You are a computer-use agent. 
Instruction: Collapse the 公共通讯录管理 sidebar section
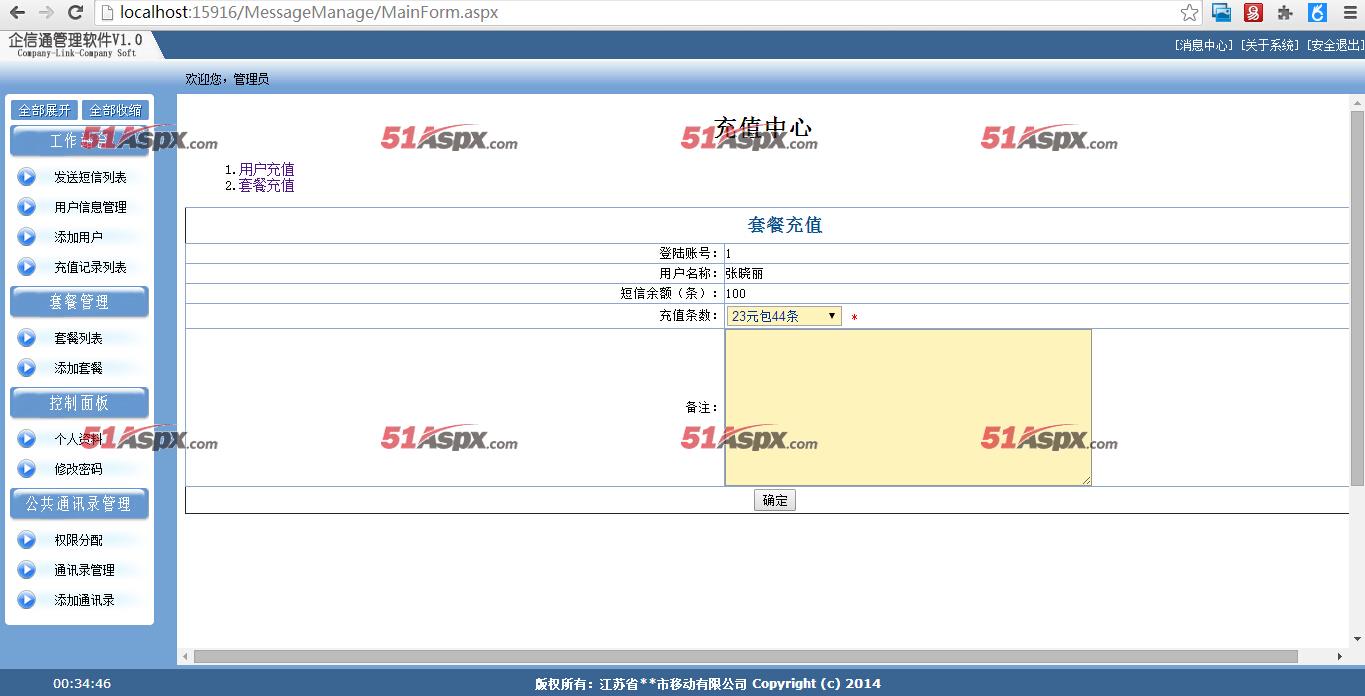(x=79, y=504)
